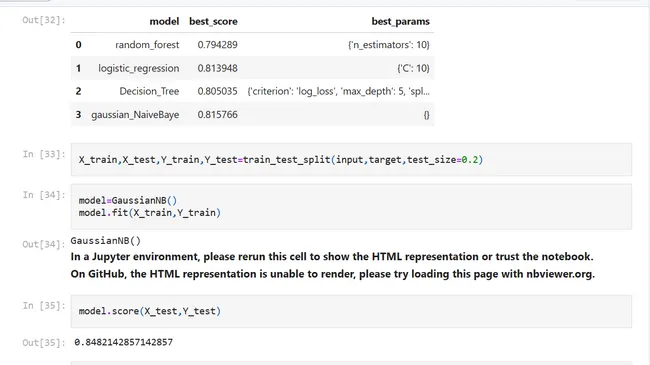Click into the model.score code cell
Screen dimensions: 650x365
351,311
